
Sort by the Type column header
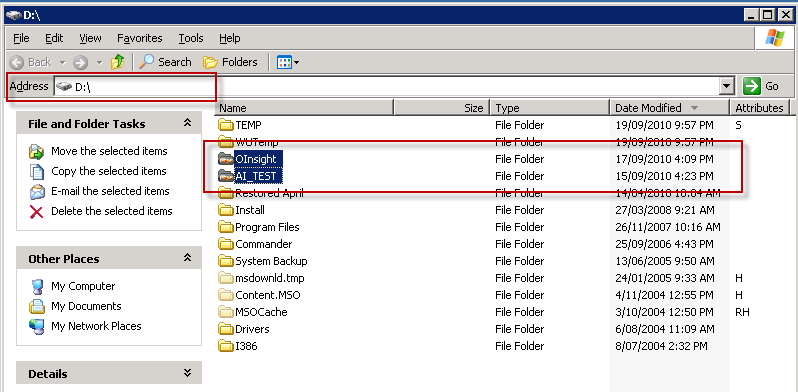tap(550, 108)
